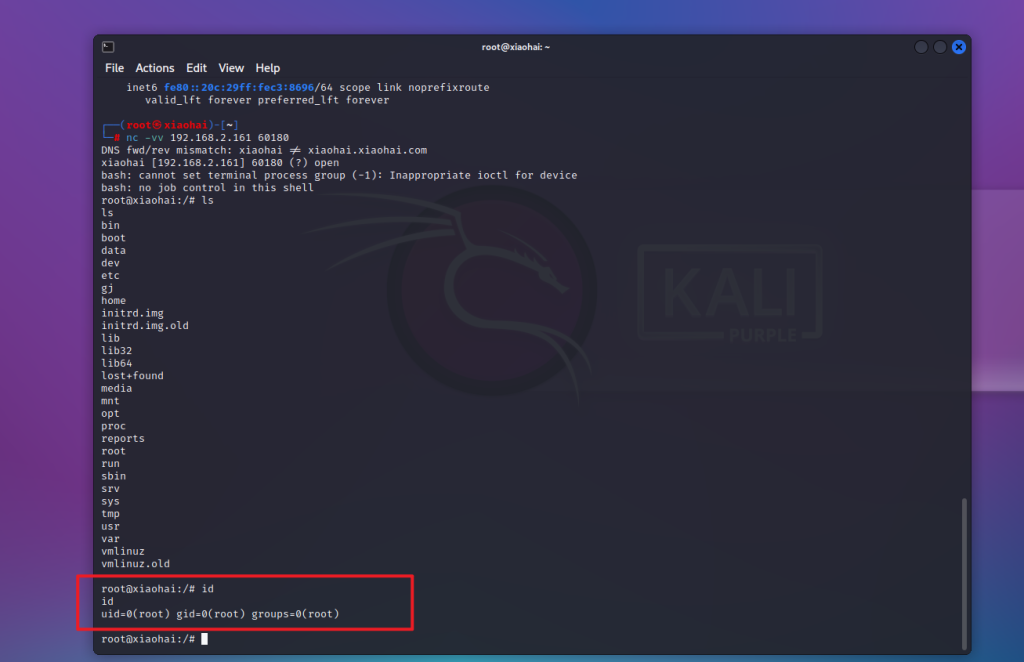Open the Help menu

(x=268, y=68)
